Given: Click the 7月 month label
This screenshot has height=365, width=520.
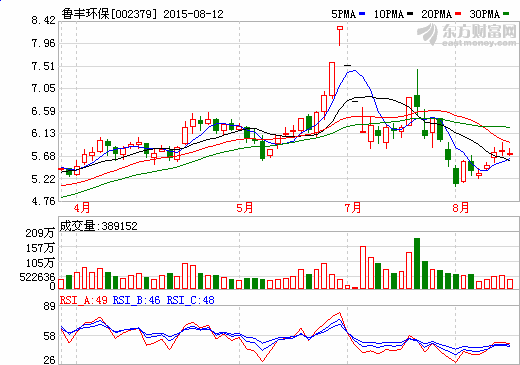Looking at the screenshot, I should [x=353, y=208].
